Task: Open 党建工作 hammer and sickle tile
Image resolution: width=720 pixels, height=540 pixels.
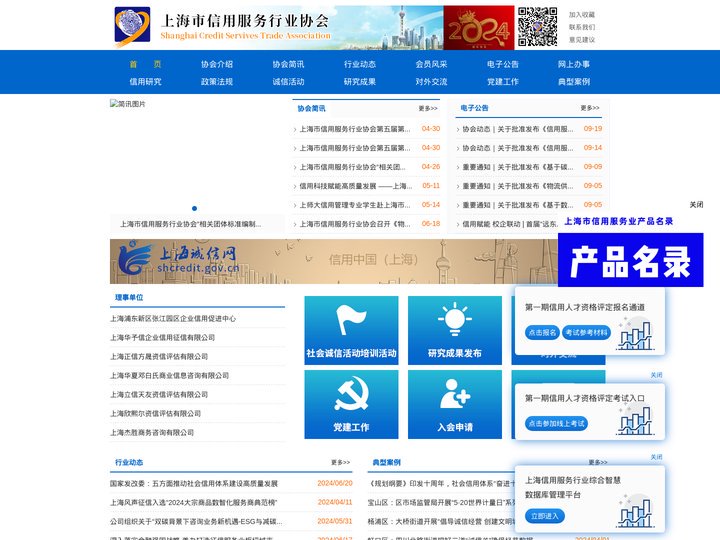Action: (351, 404)
